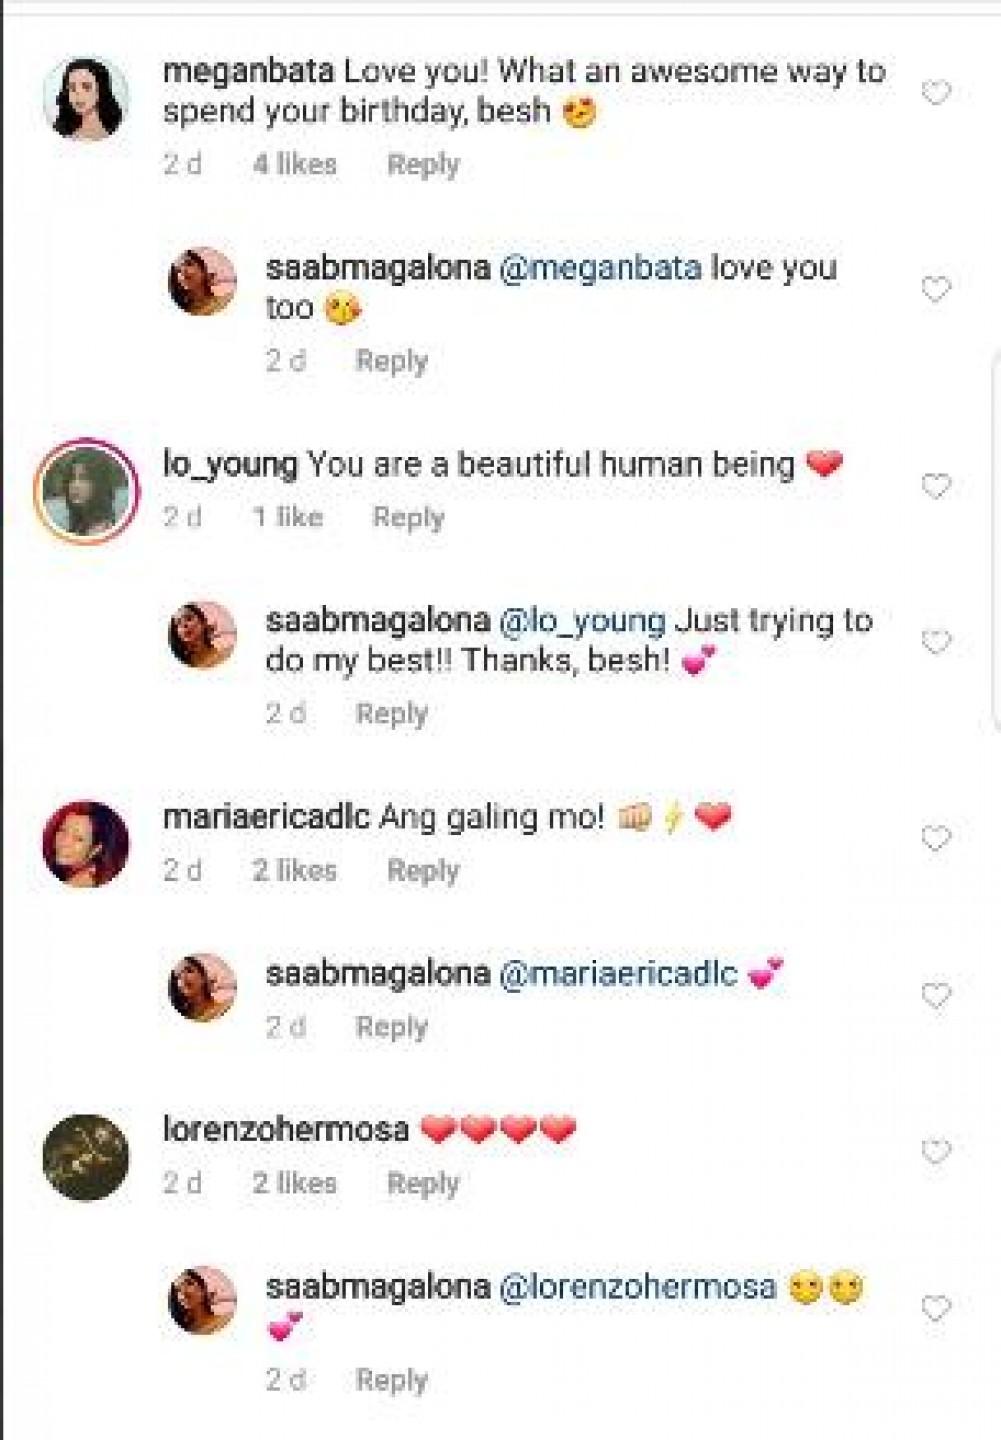
Task: Open the @lo_young mention link
Action: [582, 622]
